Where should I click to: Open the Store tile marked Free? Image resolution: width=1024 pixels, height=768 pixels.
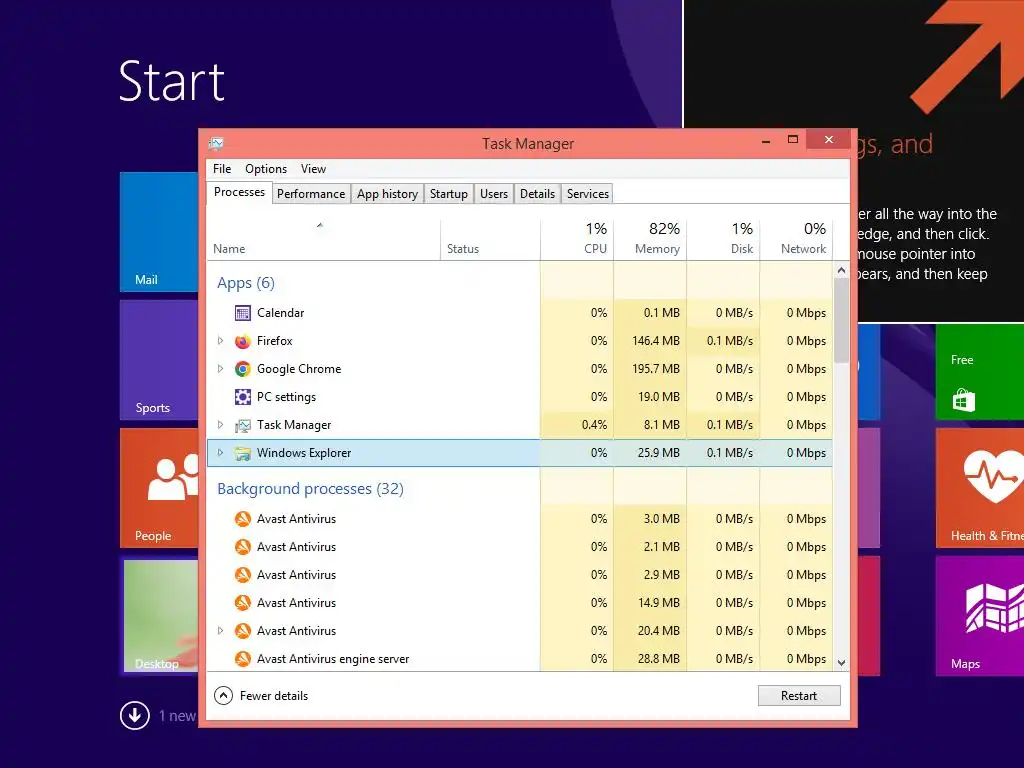click(x=980, y=372)
